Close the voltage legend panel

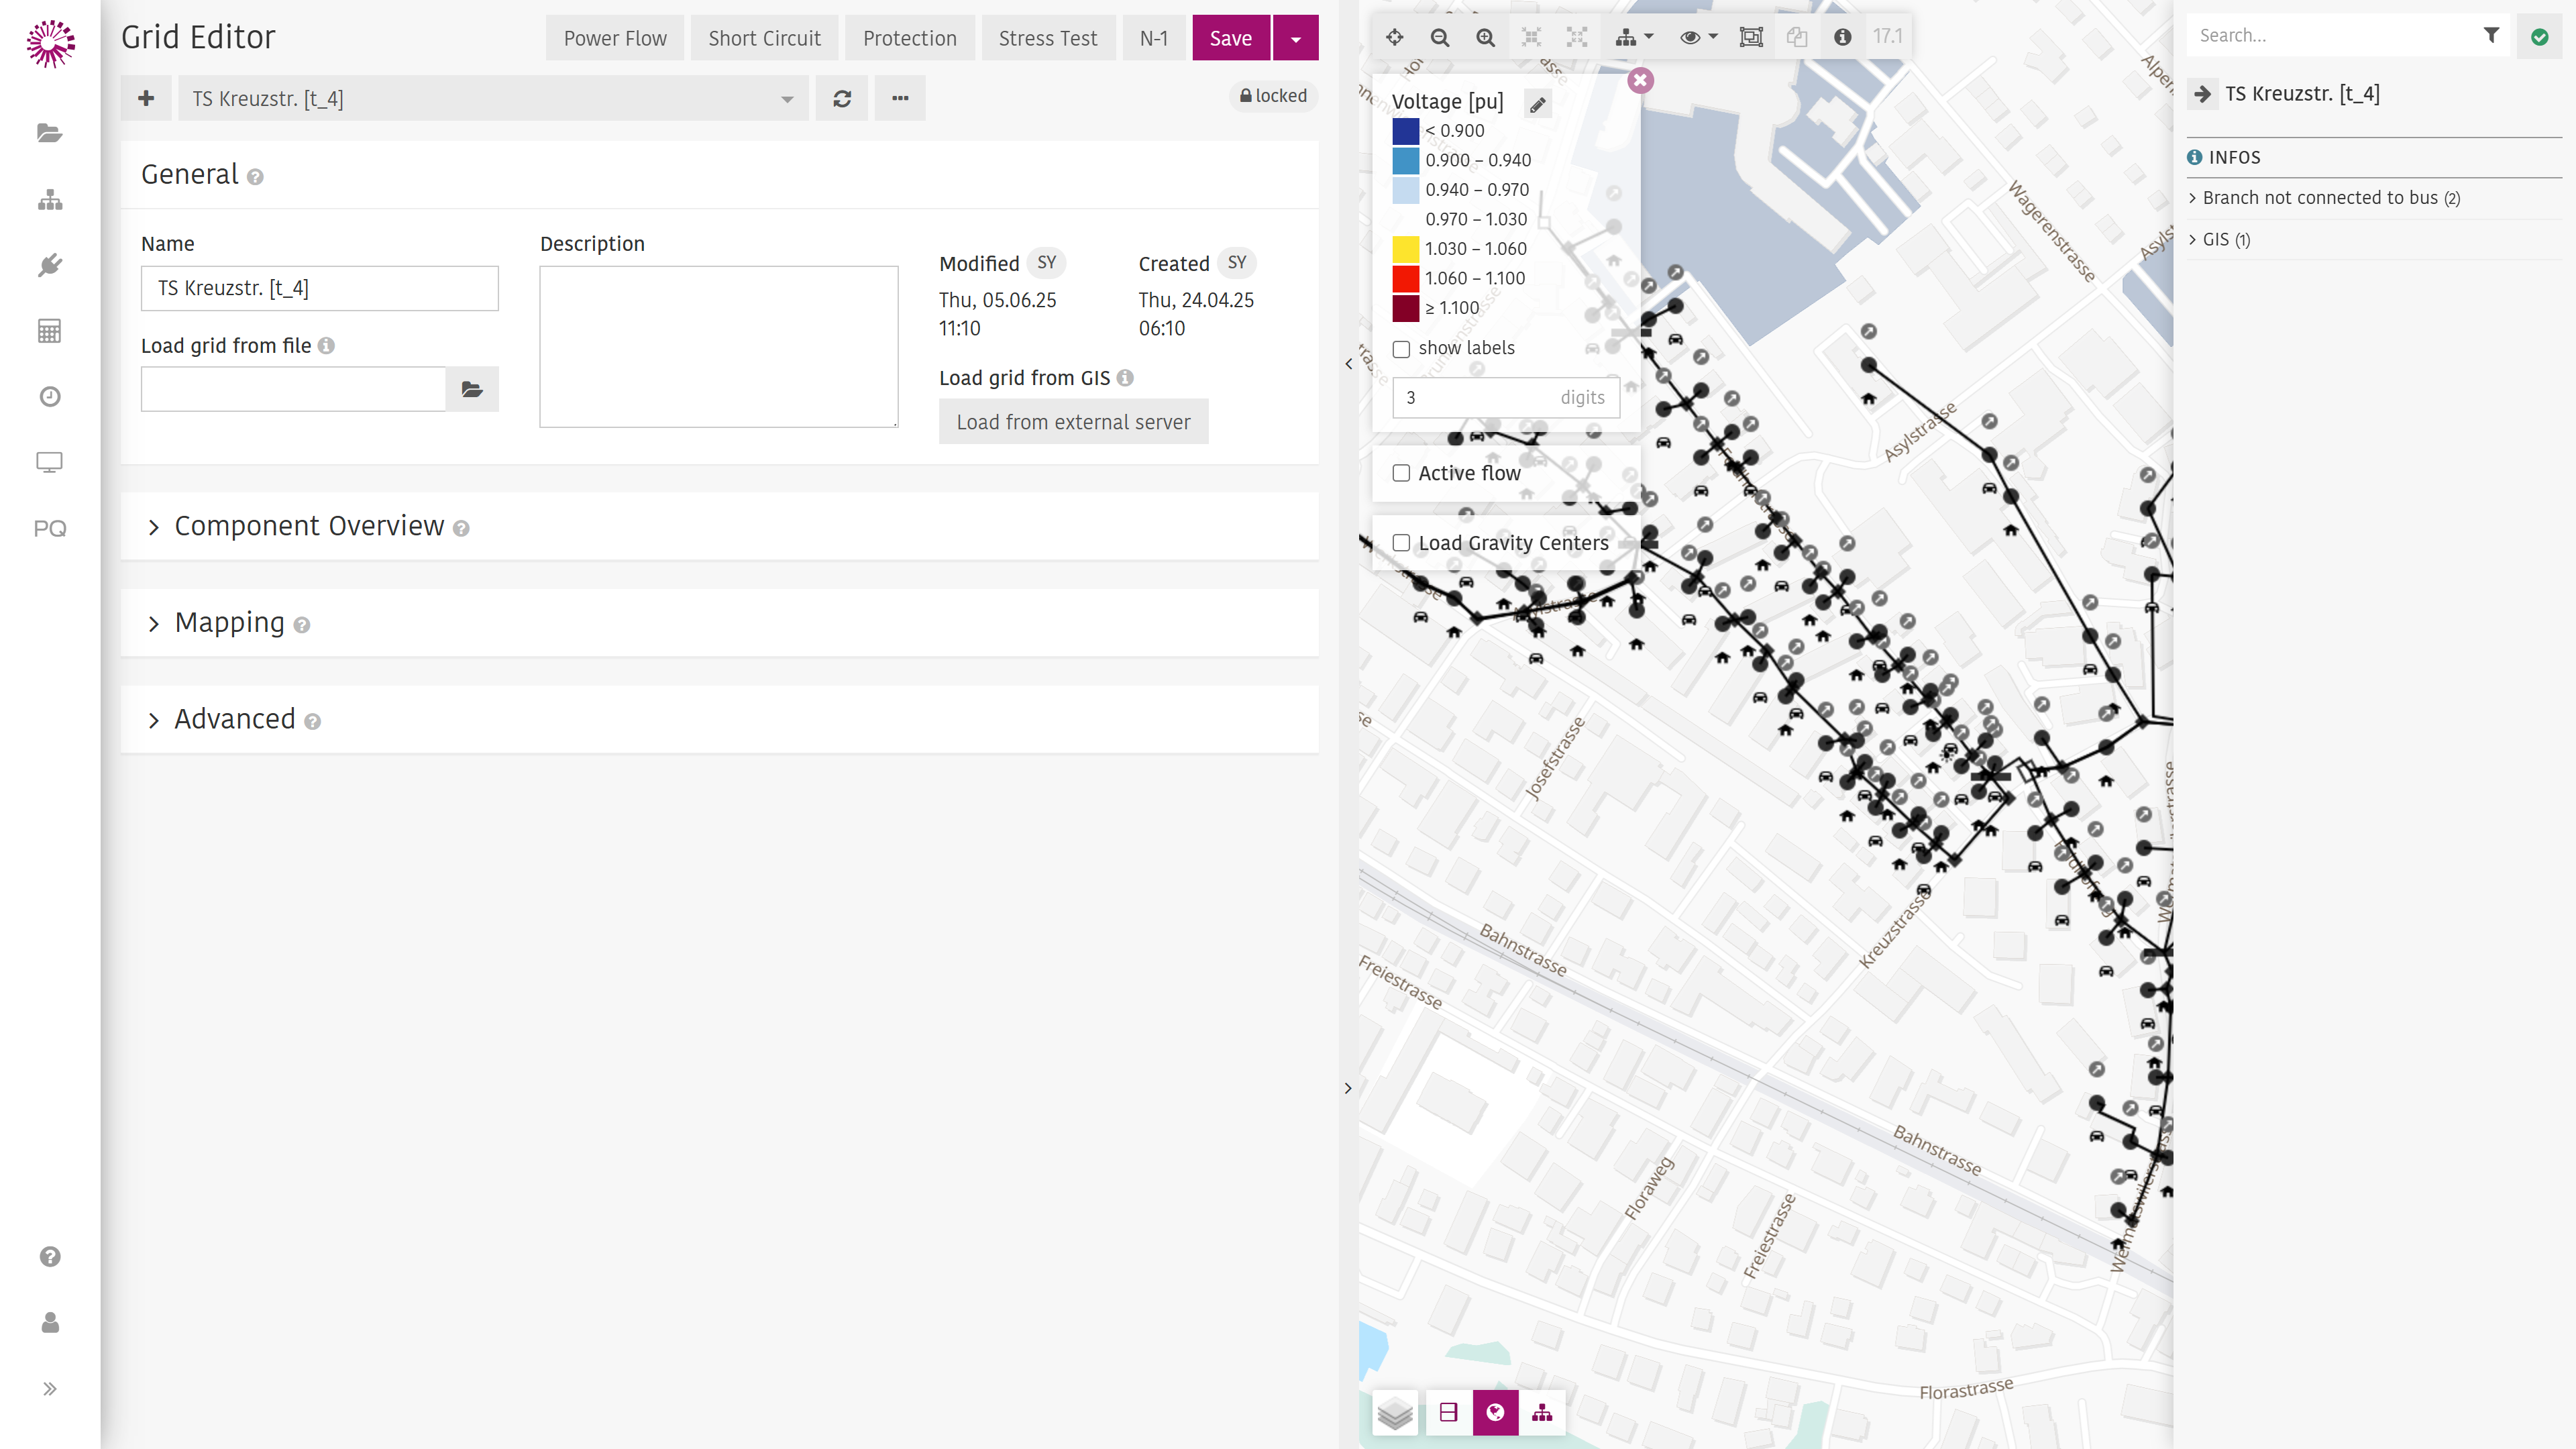coord(1640,80)
